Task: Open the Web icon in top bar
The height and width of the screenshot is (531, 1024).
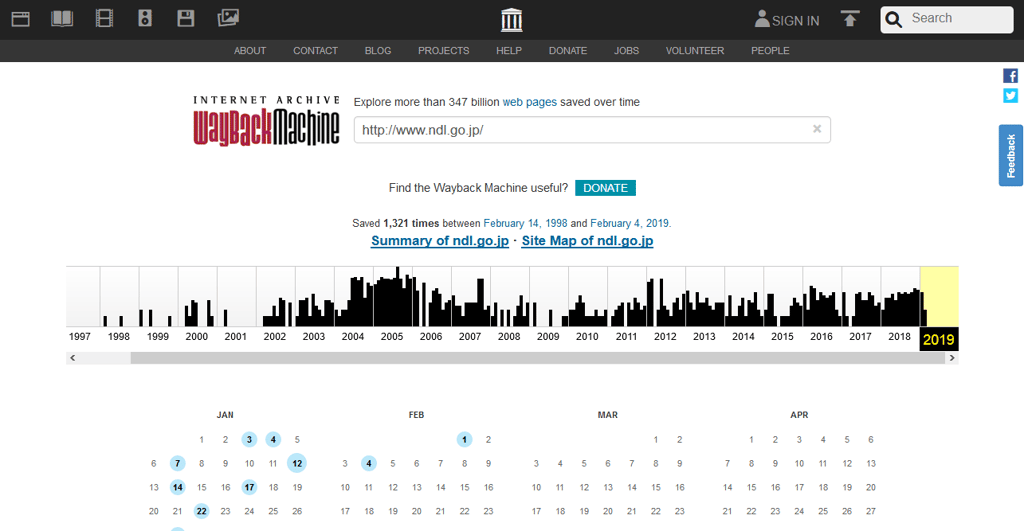Action: point(20,18)
